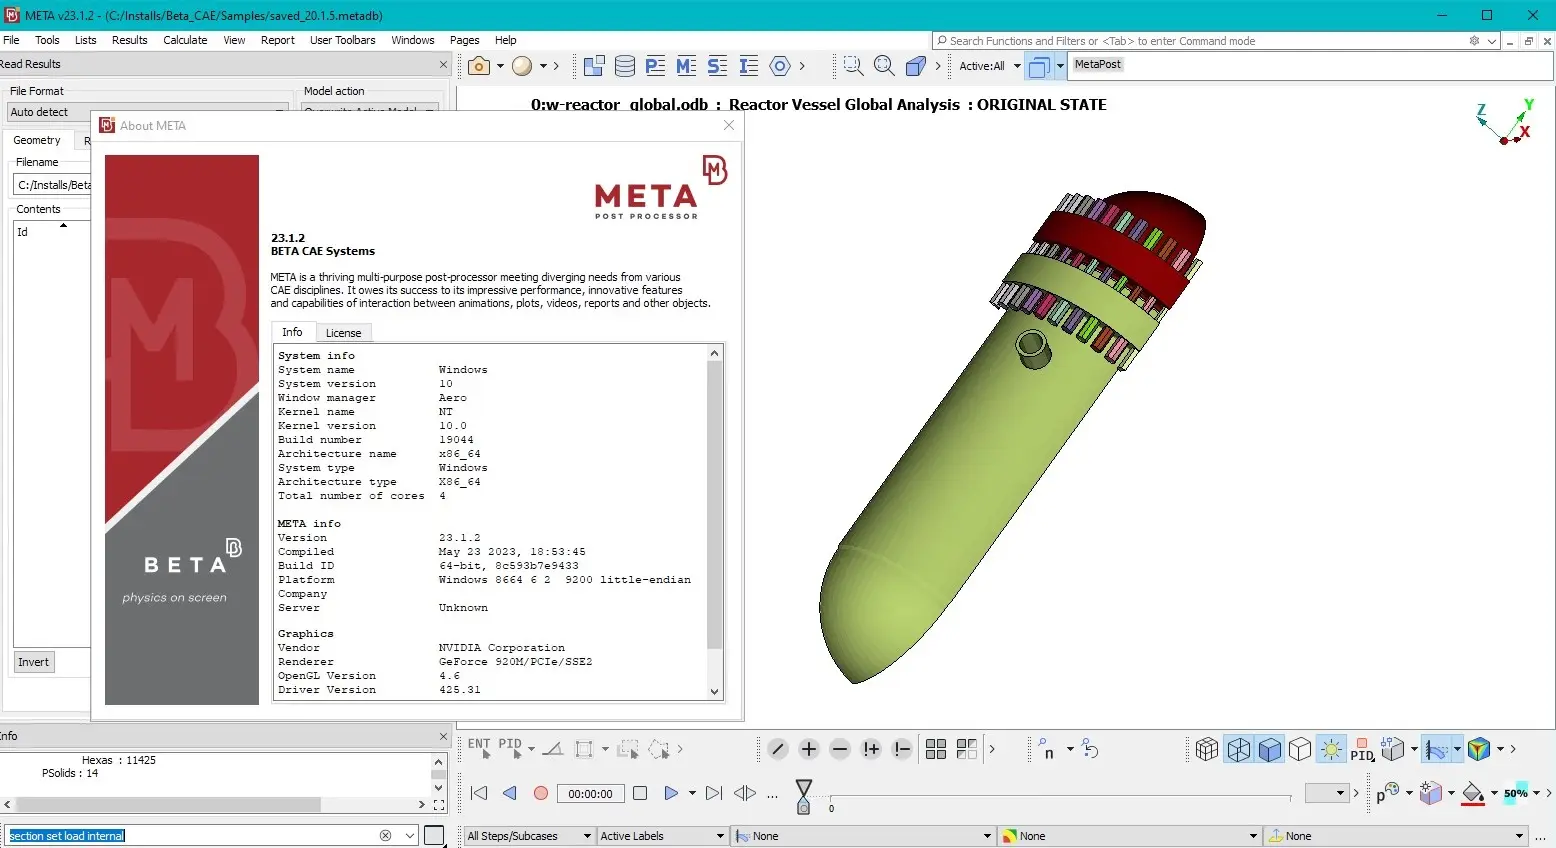Open the window layout squares icon

tap(594, 66)
